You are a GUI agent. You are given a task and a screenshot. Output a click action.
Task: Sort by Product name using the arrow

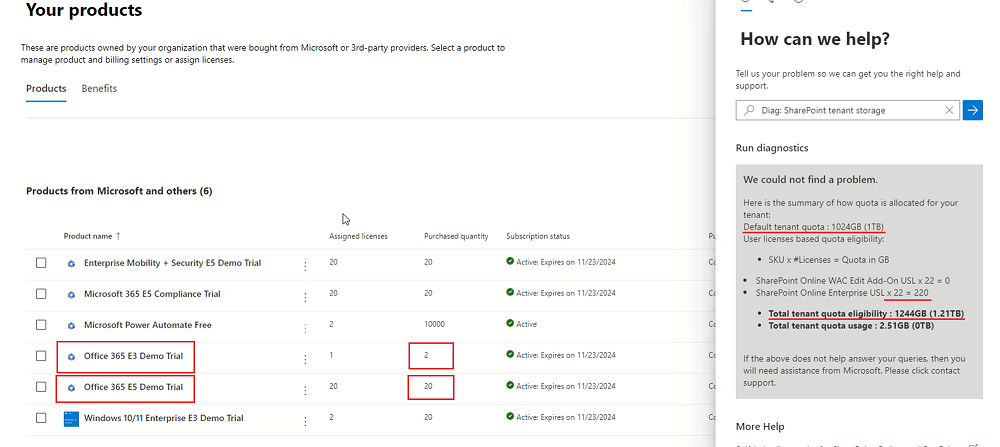118,236
